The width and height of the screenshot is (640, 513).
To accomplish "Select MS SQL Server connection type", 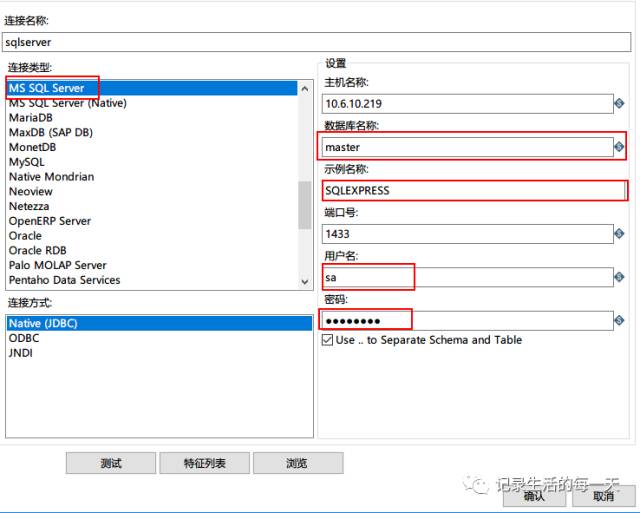I will [x=152, y=88].
